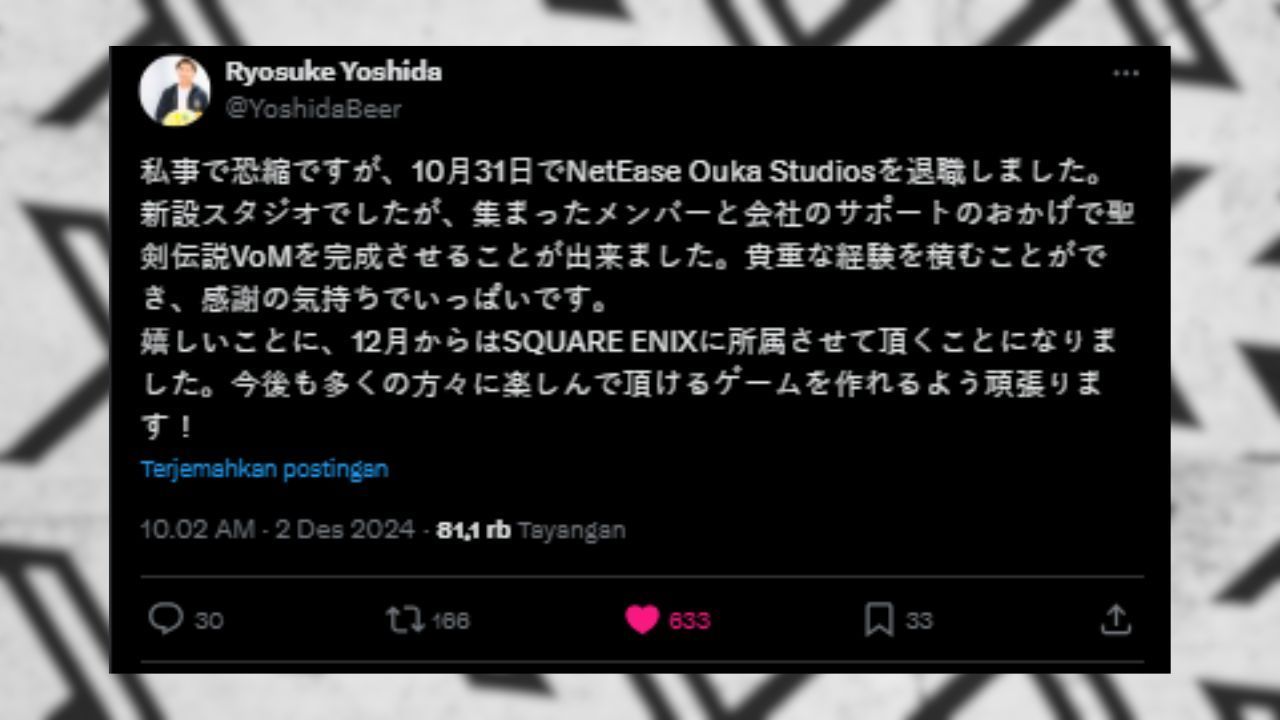This screenshot has height=720, width=1280.
Task: Click Terjemahkan postingan translate link
Action: [x=264, y=468]
